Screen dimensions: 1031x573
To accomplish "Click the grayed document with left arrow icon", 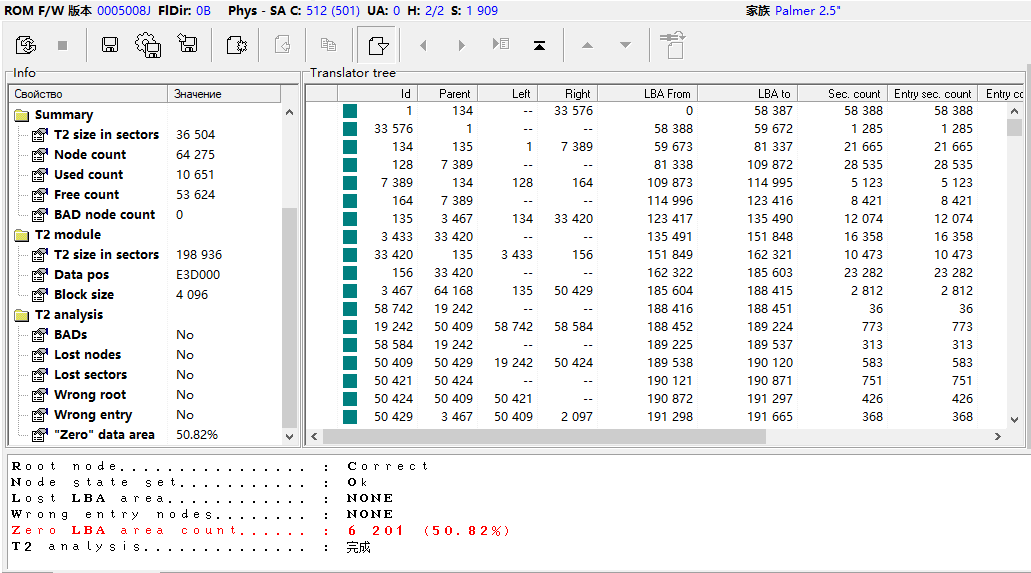I will point(283,45).
